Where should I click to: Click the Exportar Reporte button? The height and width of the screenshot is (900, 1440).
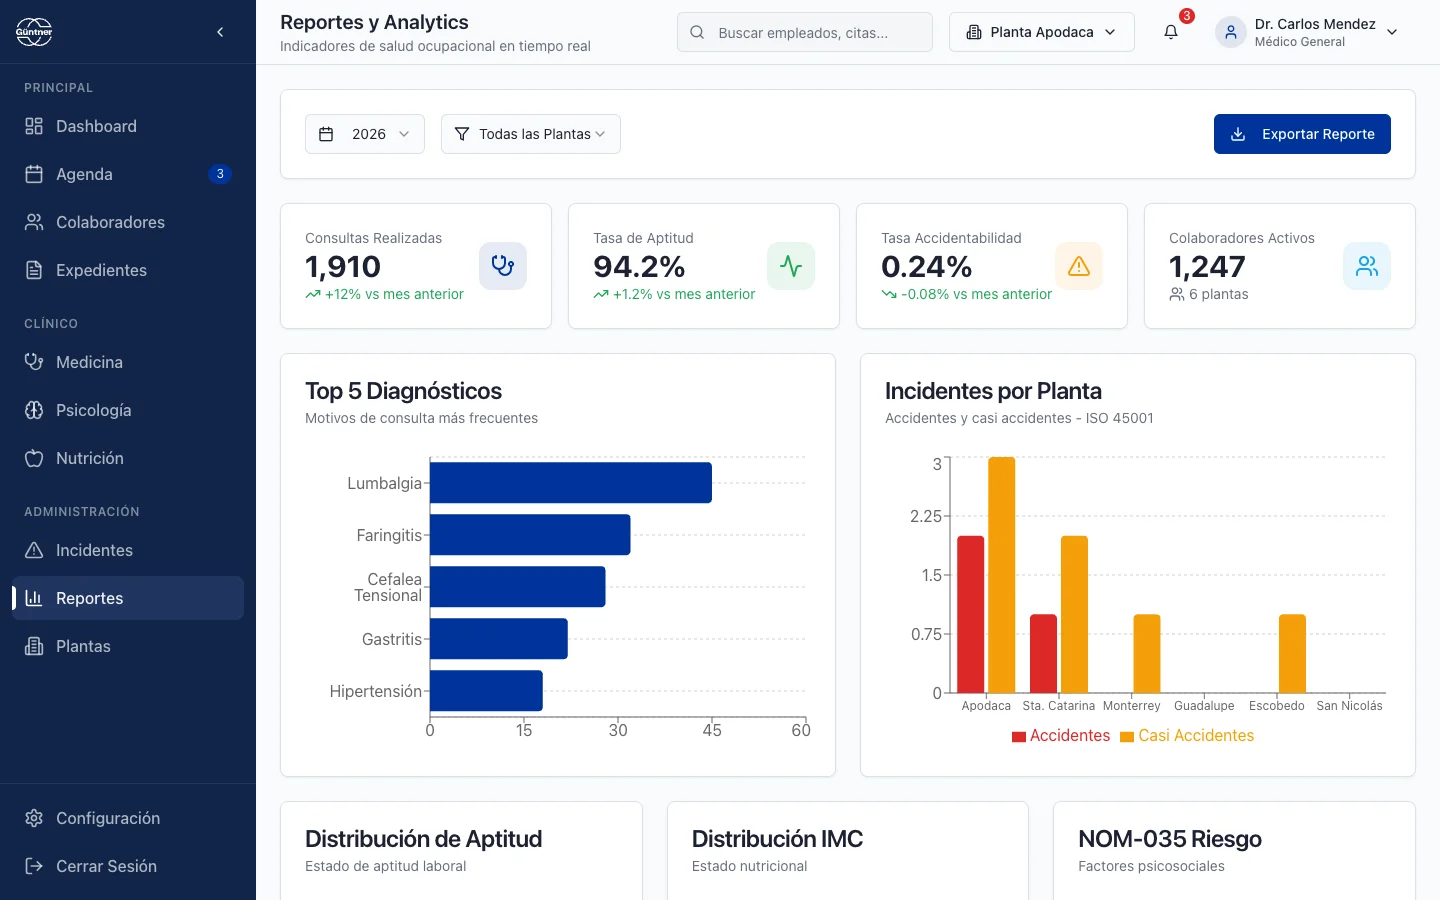(x=1302, y=134)
